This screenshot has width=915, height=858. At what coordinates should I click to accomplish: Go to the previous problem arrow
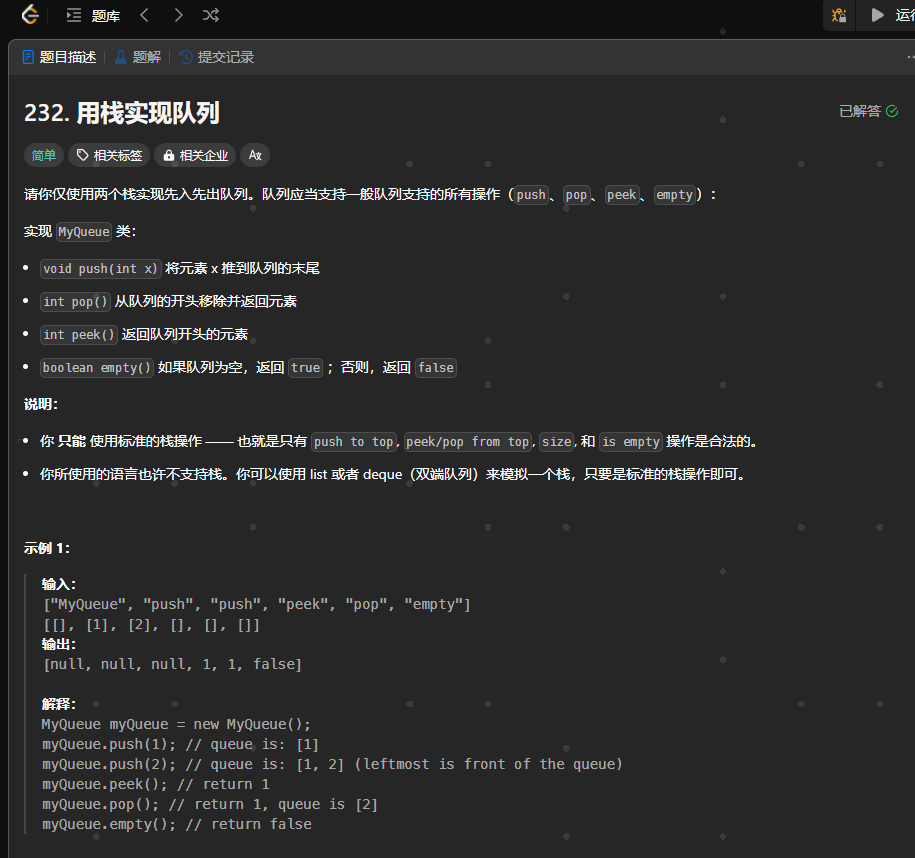[x=144, y=15]
